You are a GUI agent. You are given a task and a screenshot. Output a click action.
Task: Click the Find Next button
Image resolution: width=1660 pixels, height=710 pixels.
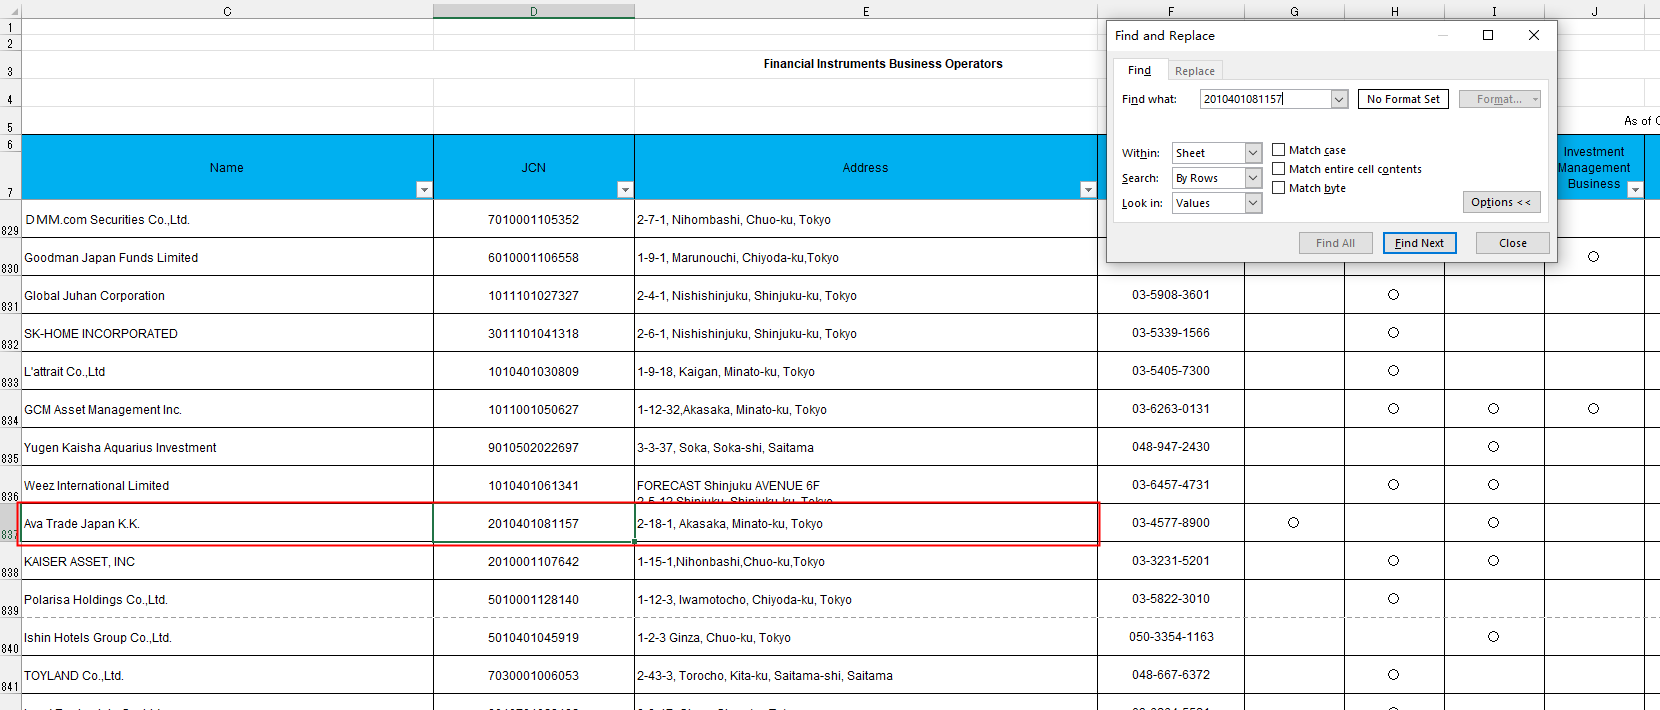[x=1419, y=243]
